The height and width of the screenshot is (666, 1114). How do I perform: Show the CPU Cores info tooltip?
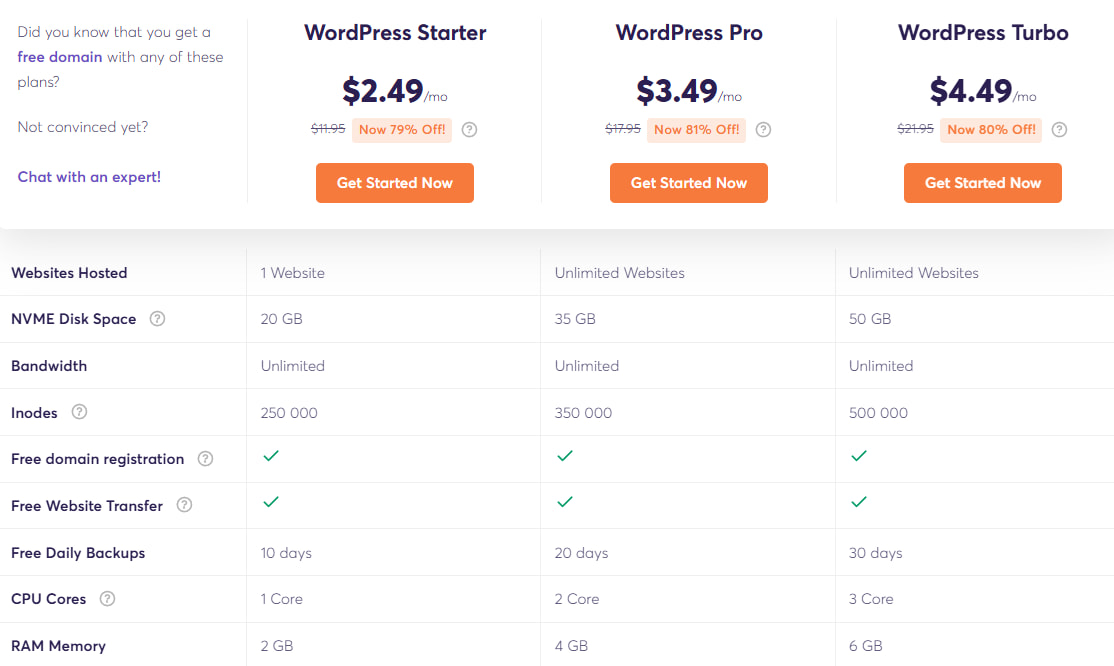107,599
